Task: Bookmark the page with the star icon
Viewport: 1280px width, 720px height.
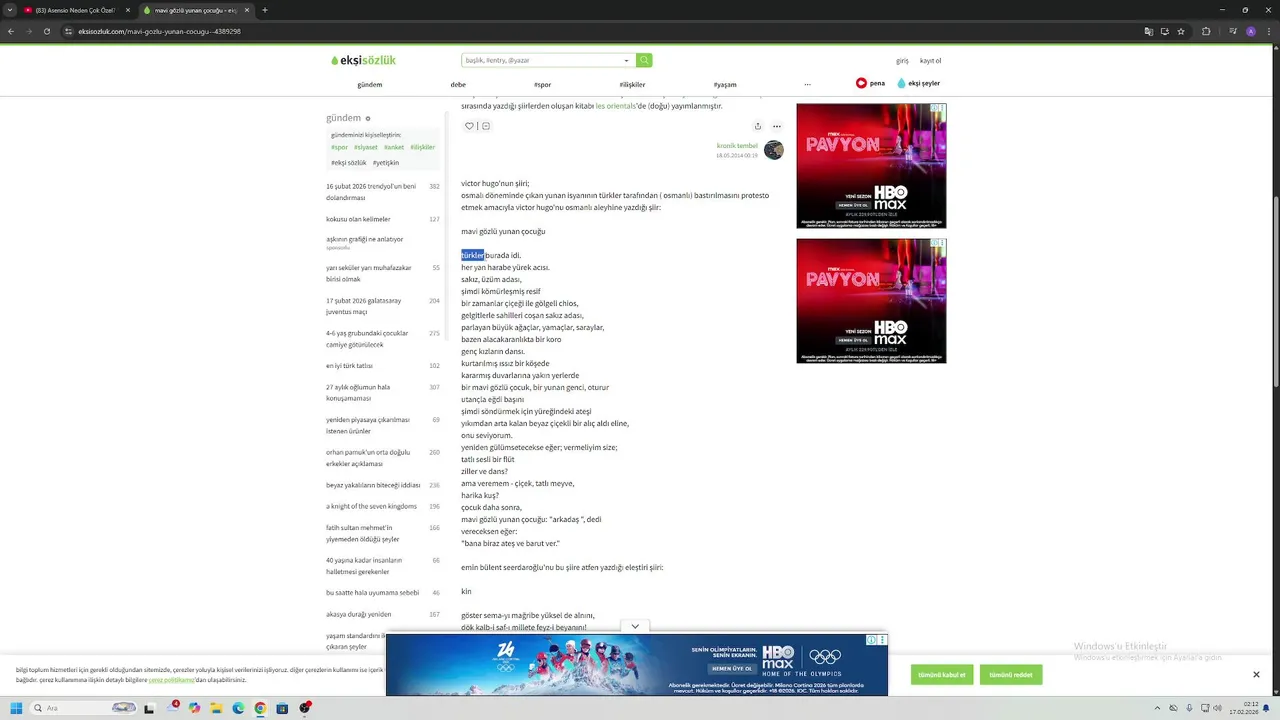Action: coord(1181,31)
